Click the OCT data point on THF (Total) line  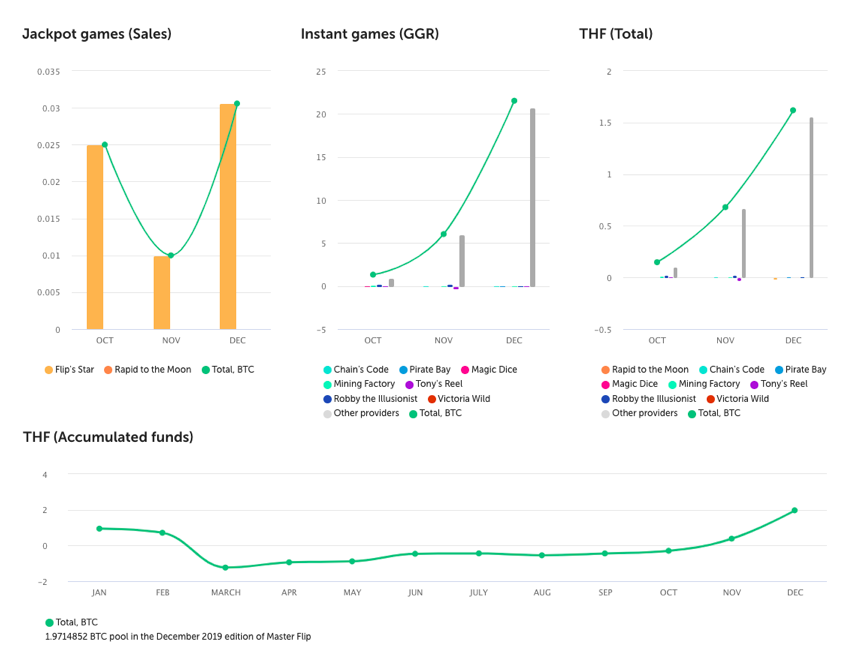pos(657,262)
